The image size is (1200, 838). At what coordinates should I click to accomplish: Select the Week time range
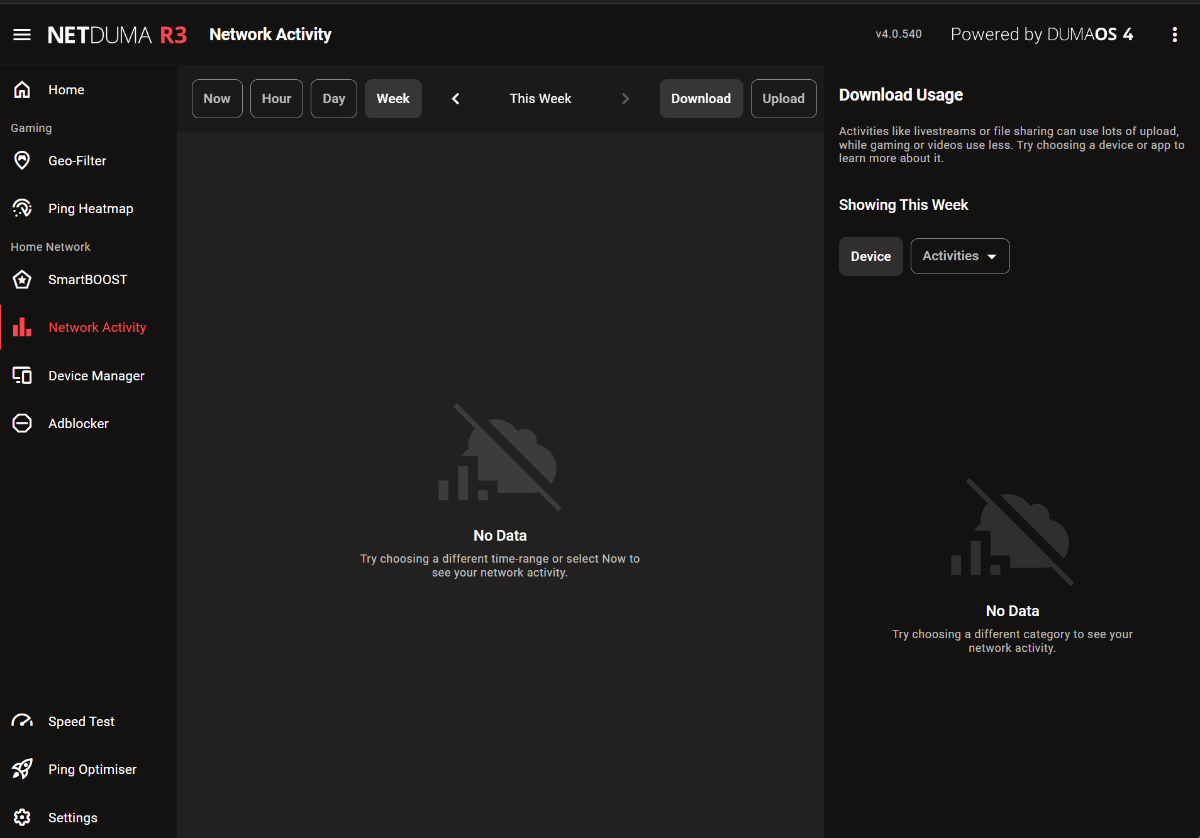[x=393, y=98]
